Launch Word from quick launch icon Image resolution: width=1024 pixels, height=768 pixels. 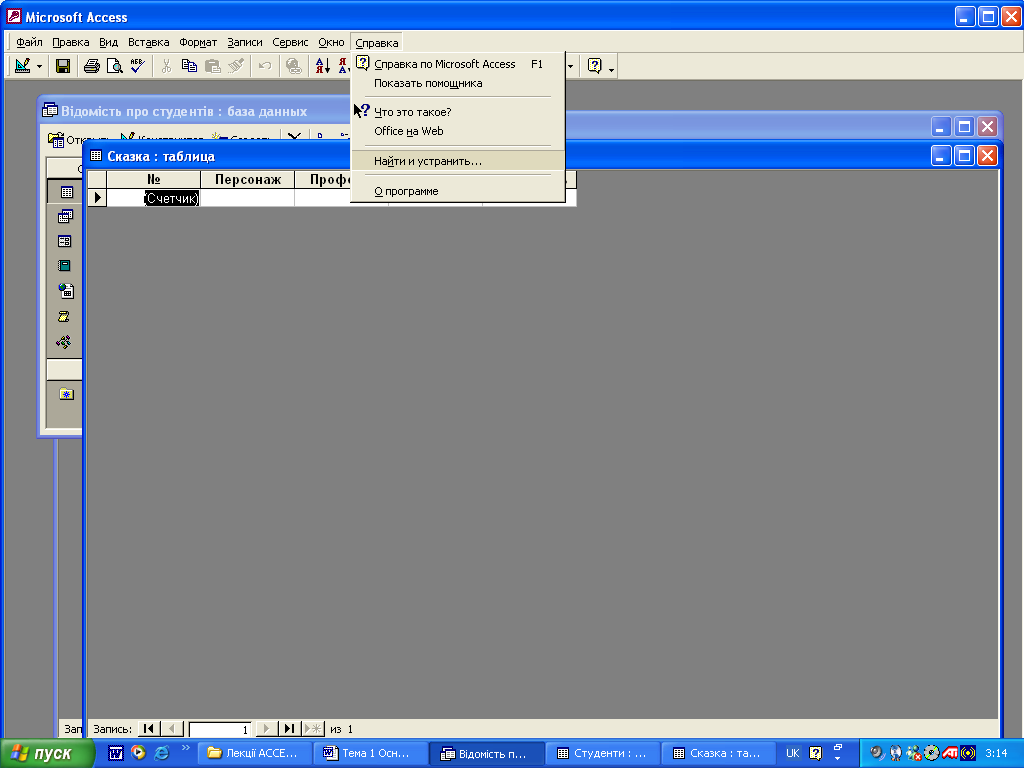pyautogui.click(x=116, y=753)
